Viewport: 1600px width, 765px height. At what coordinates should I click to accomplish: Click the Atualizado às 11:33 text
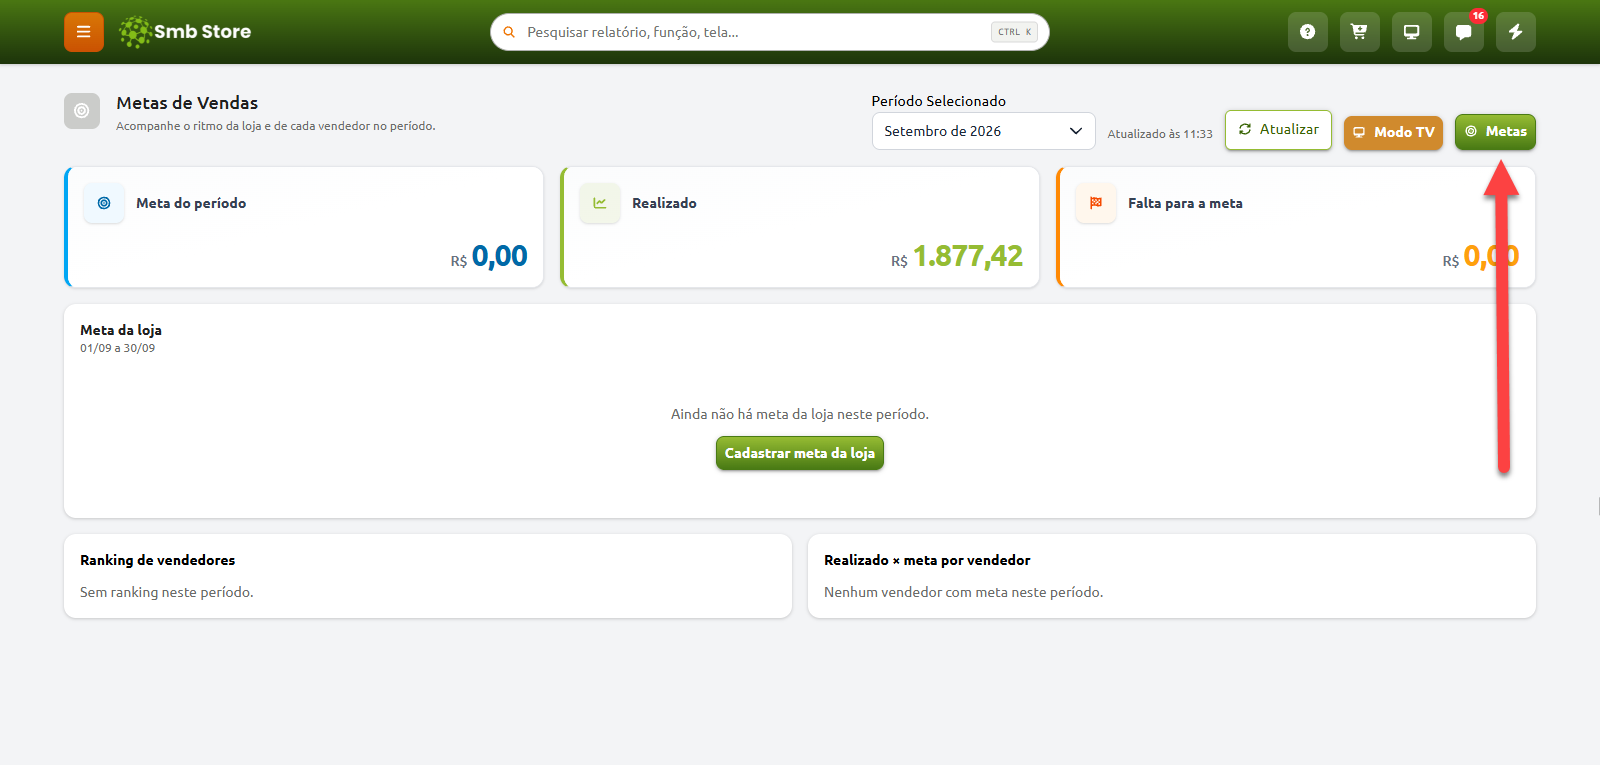coord(1160,134)
